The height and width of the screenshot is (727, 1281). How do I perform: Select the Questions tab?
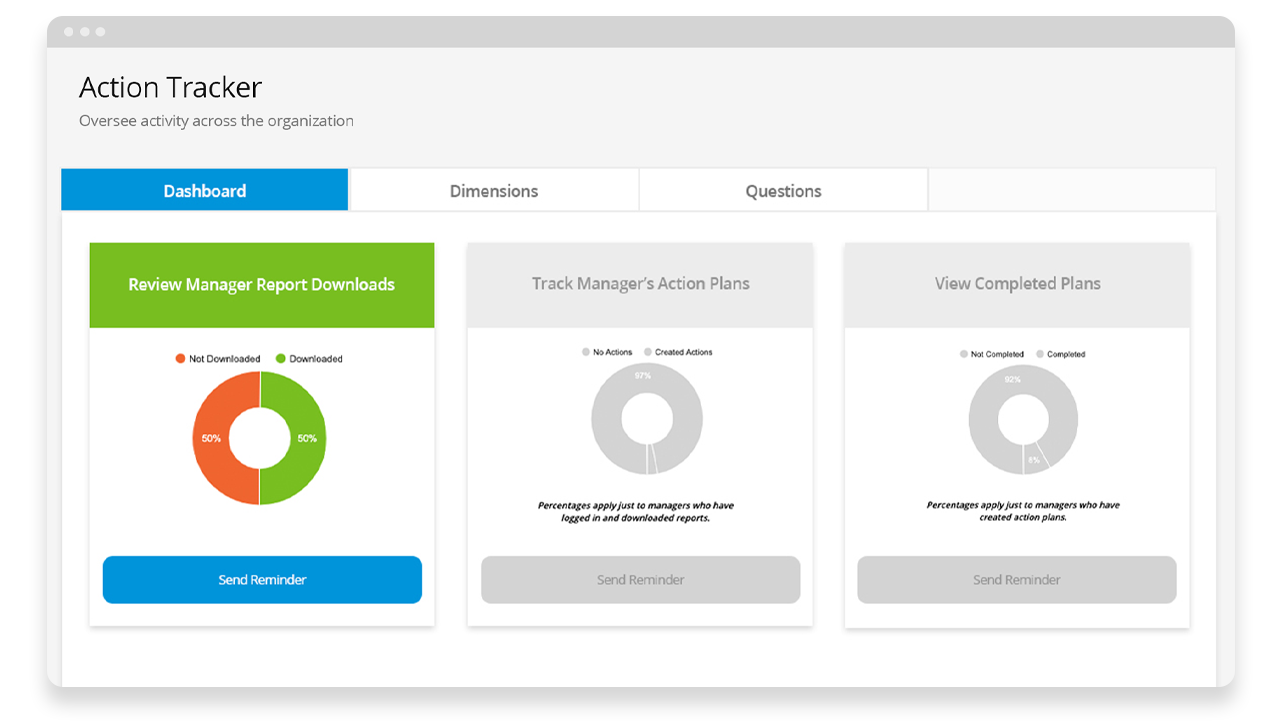[783, 191]
